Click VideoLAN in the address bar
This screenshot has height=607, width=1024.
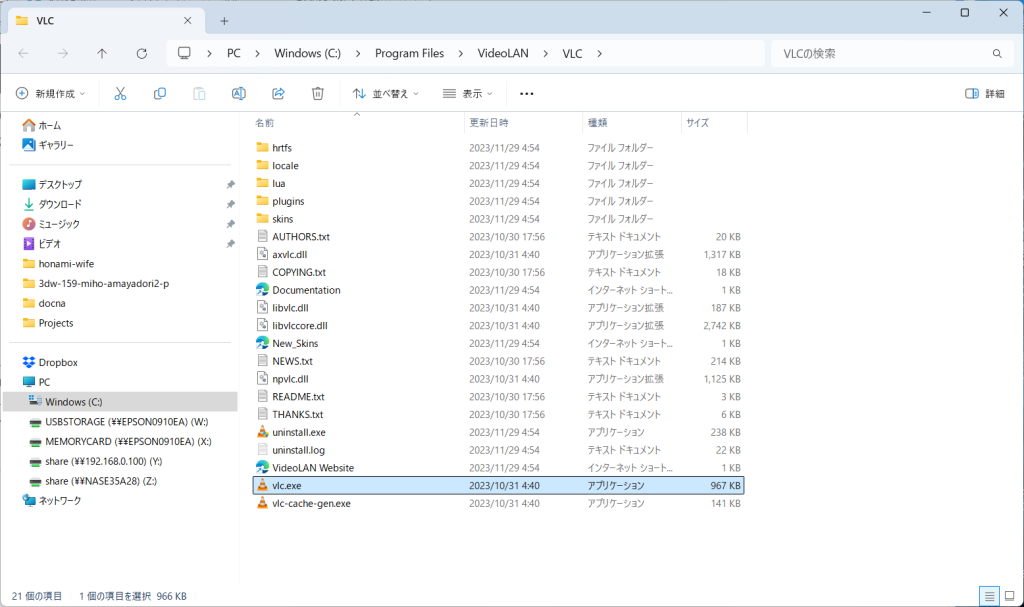click(503, 54)
